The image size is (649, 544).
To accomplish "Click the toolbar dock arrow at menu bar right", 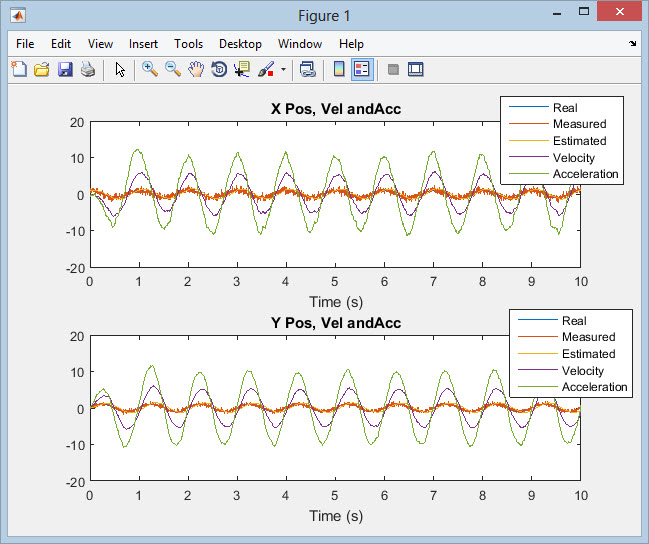I will [632, 44].
